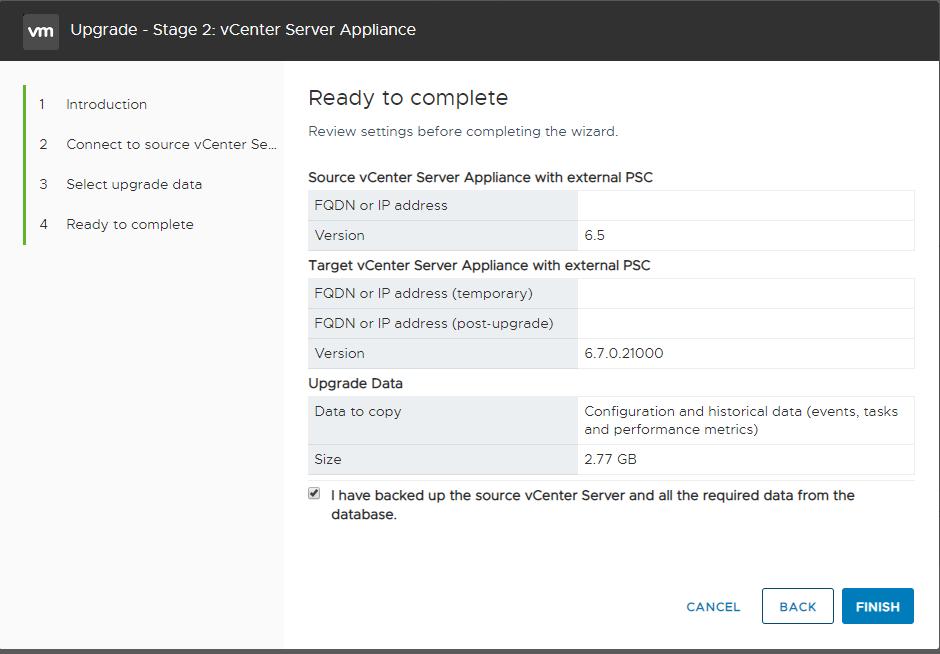This screenshot has width=940, height=654.
Task: Jump to the Select upgrade data step
Action: (134, 184)
